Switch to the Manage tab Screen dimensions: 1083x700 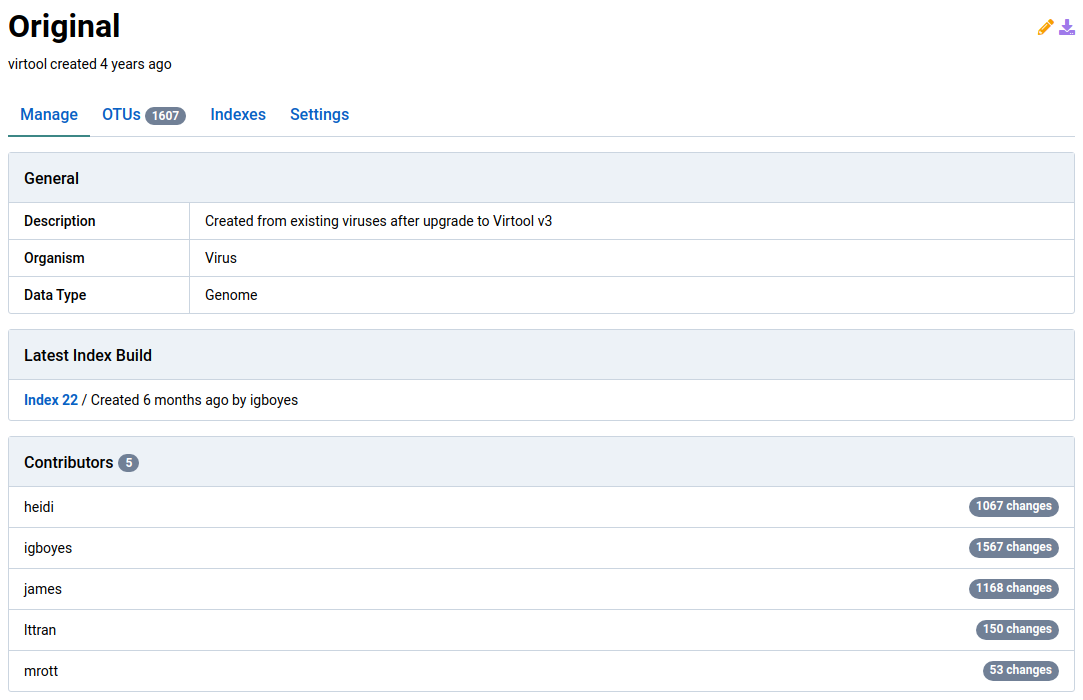(x=49, y=115)
